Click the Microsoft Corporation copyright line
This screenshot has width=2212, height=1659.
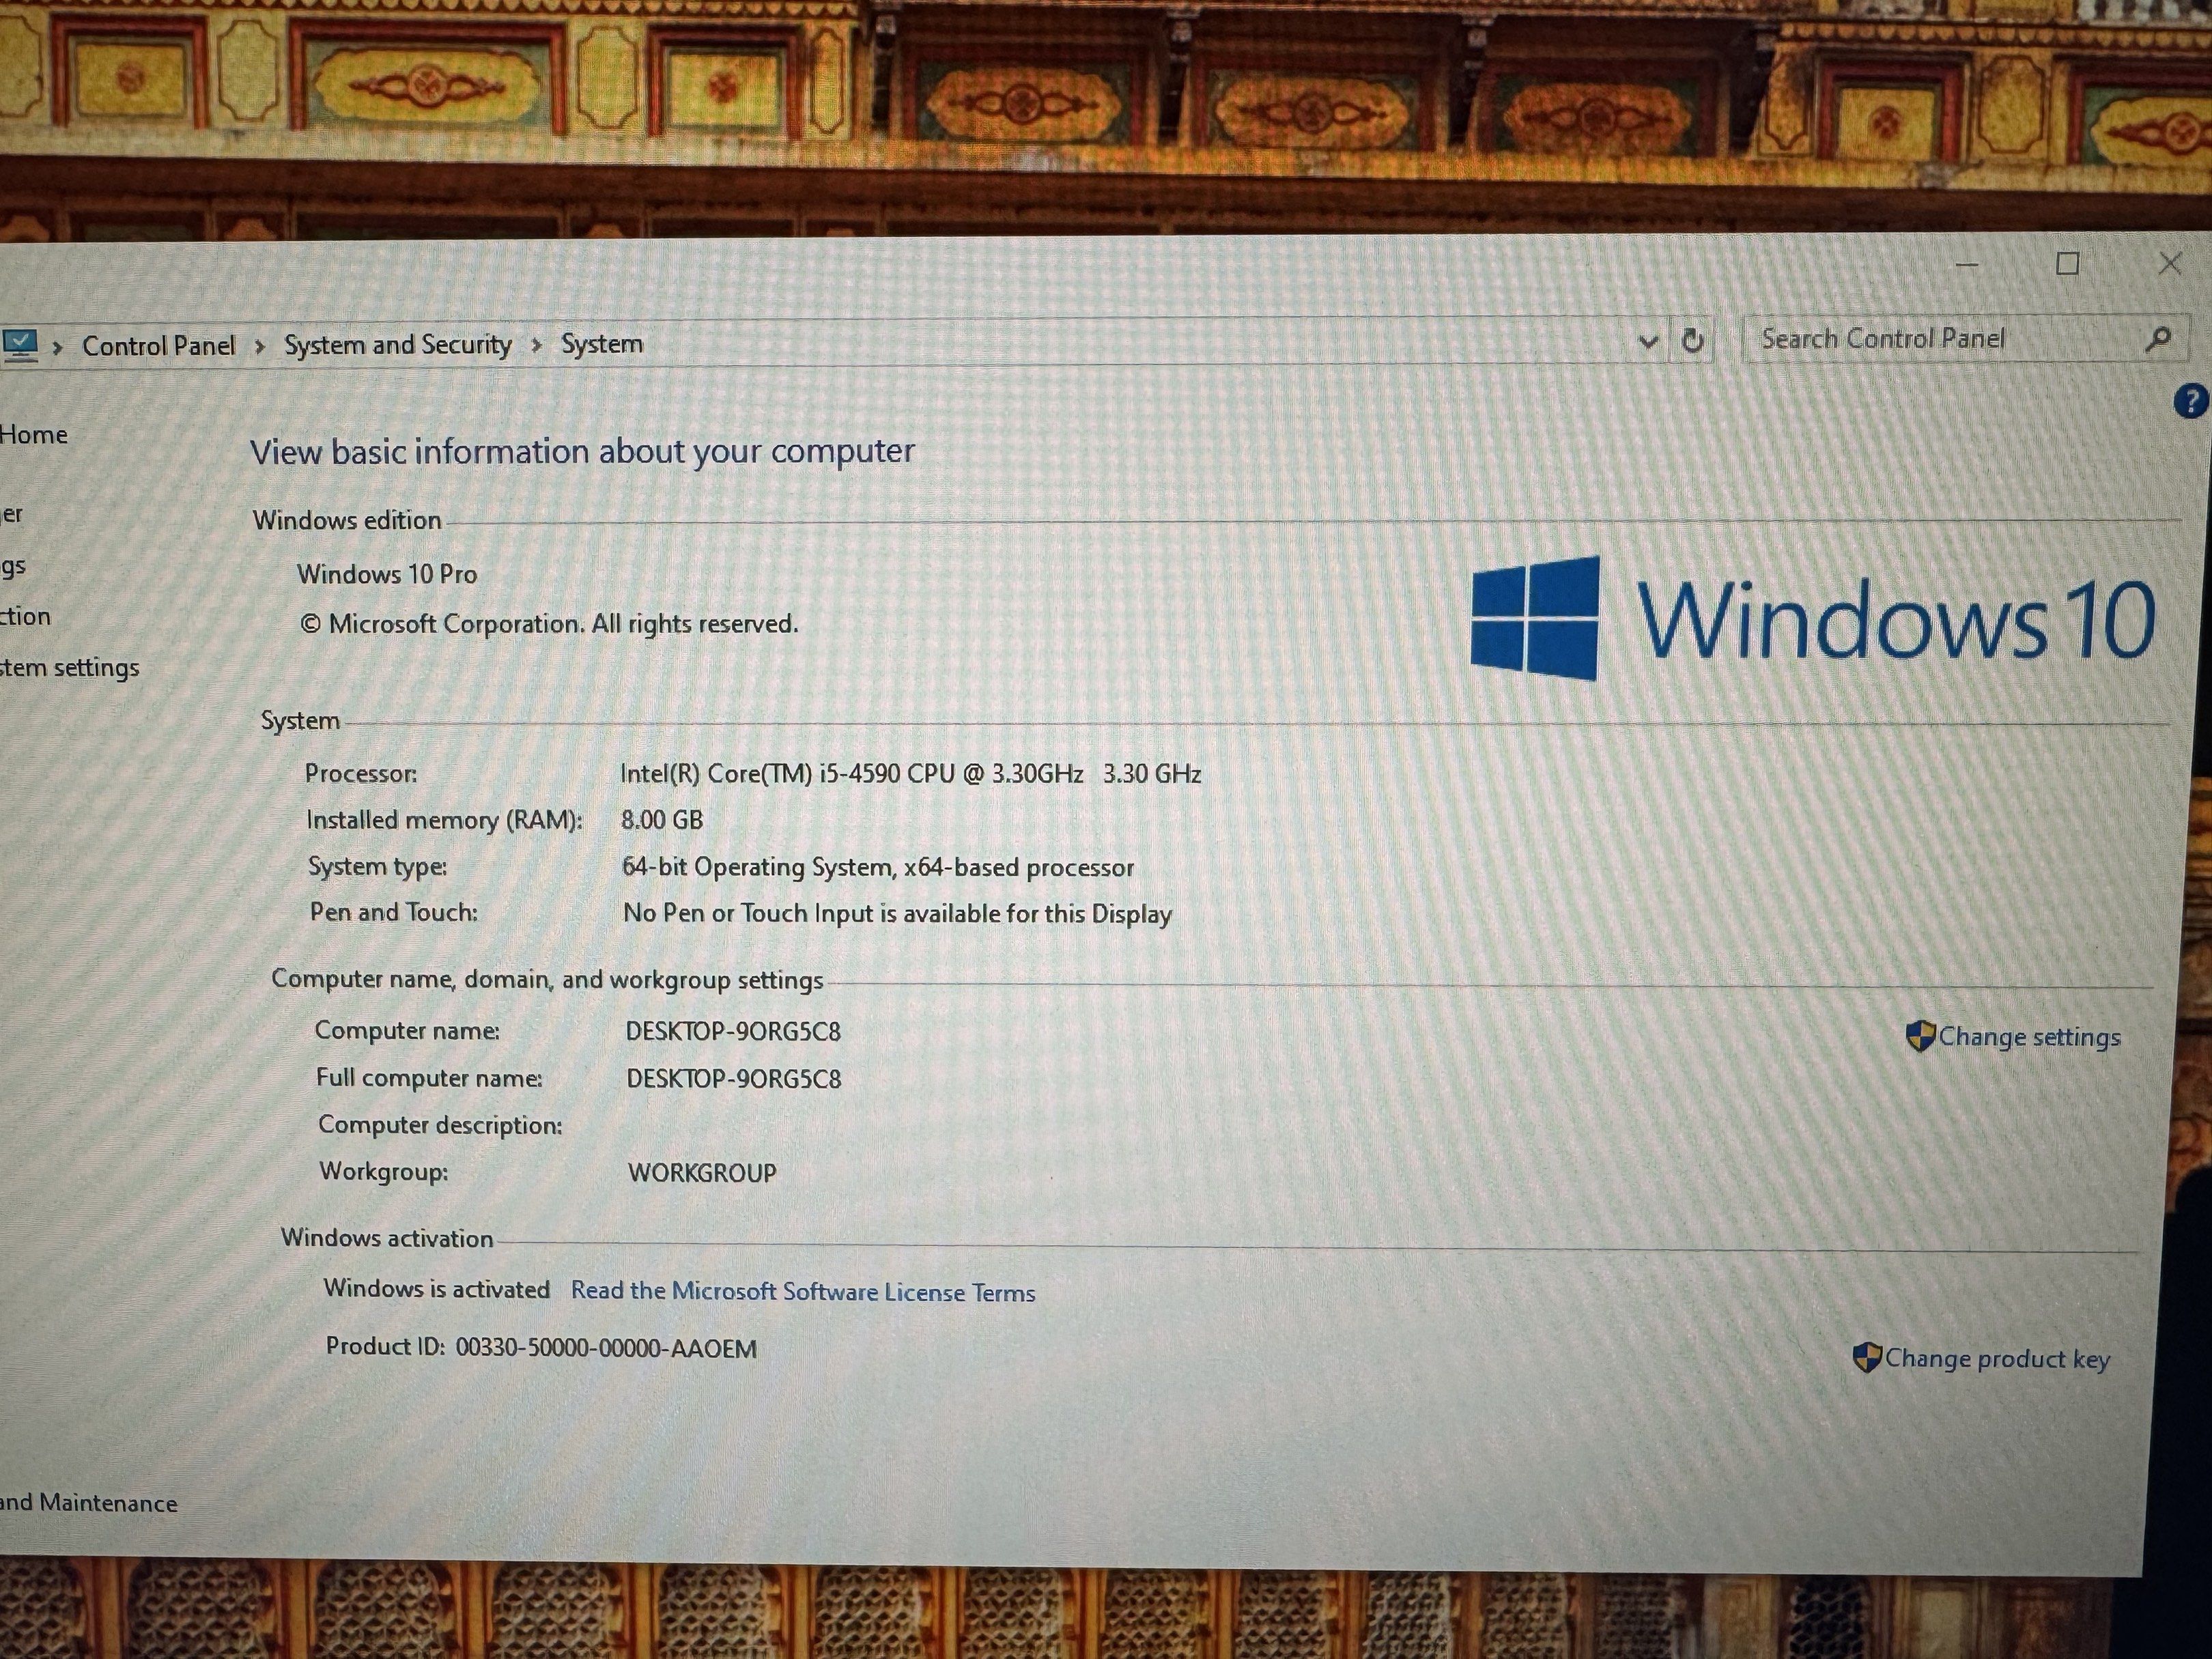point(549,624)
